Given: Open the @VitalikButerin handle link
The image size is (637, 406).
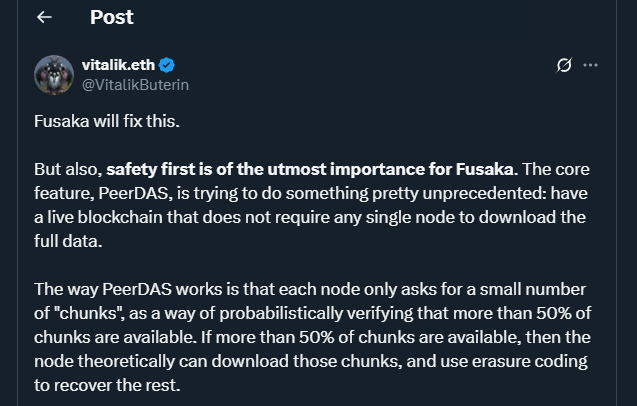Looking at the screenshot, I should click(135, 85).
